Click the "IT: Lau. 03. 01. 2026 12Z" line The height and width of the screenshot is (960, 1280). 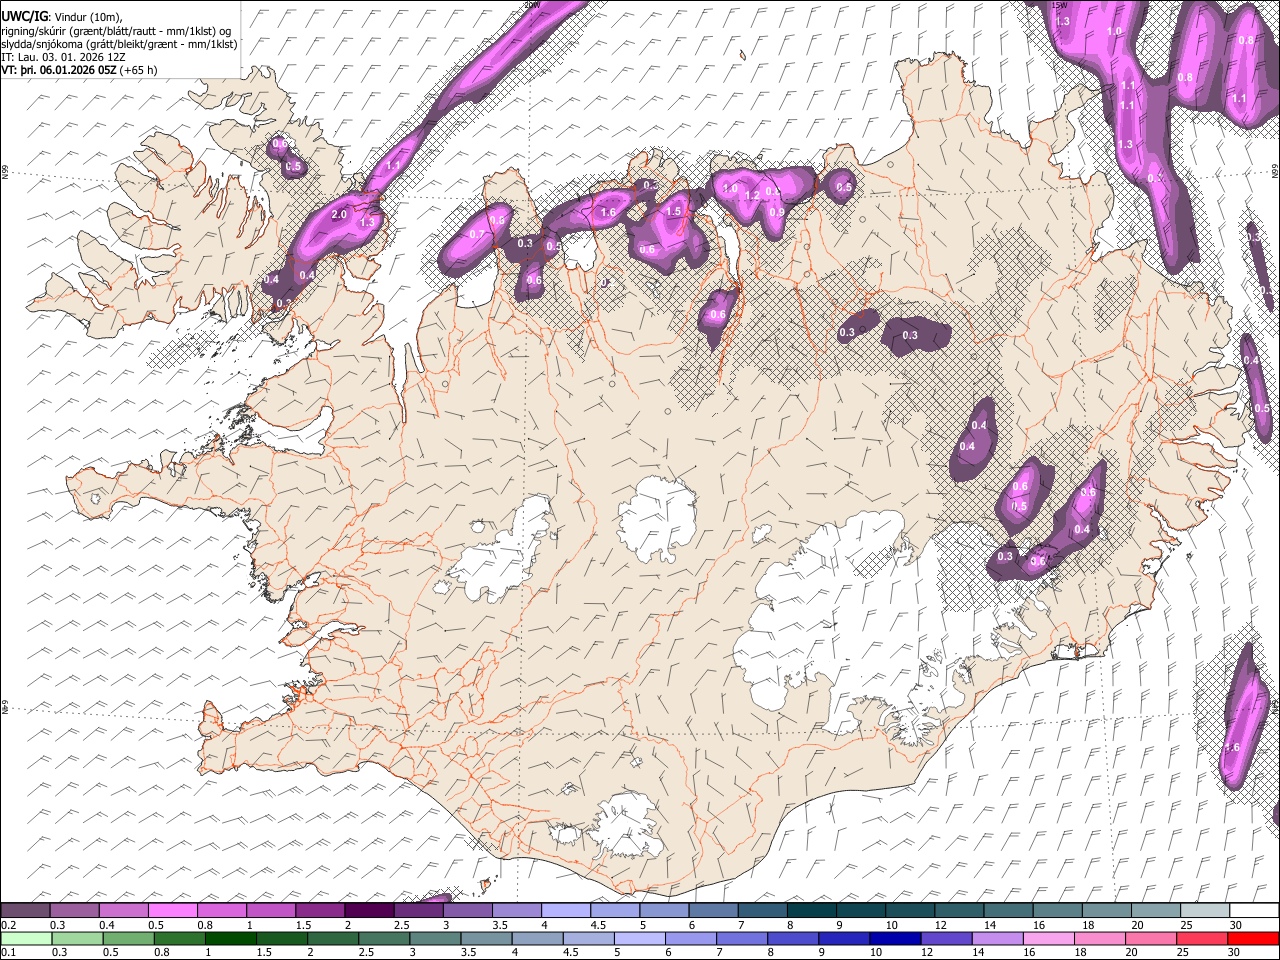pos(63,57)
